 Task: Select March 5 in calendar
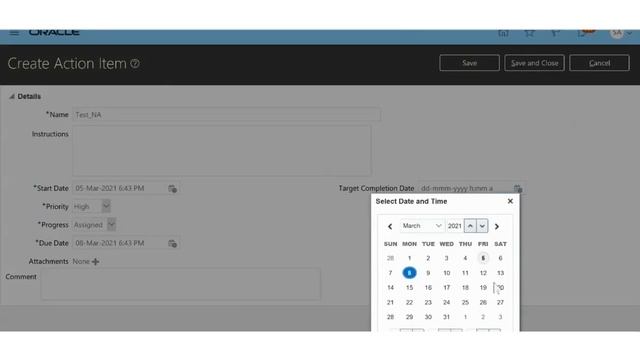click(x=483, y=258)
